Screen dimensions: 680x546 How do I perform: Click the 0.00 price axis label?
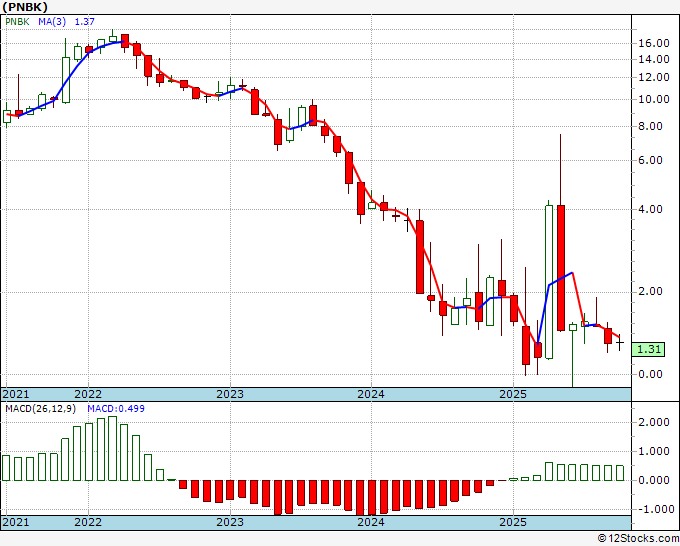651,374
